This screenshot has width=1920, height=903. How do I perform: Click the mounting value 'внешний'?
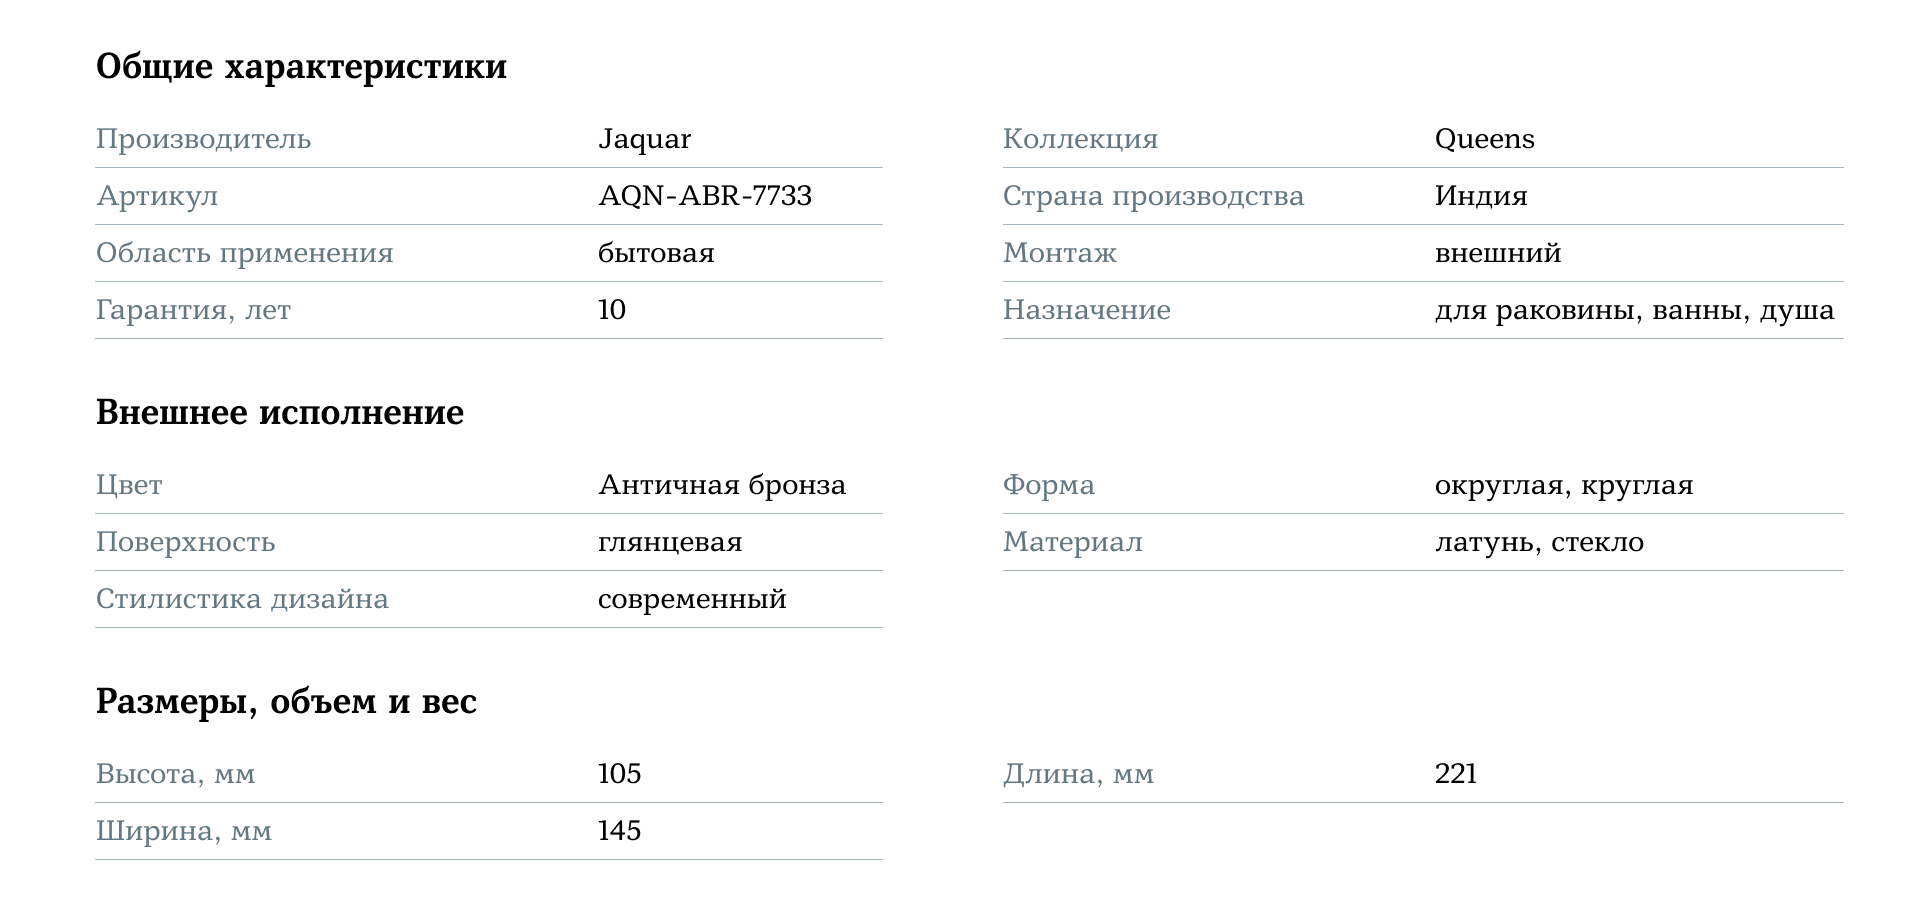(x=1498, y=253)
